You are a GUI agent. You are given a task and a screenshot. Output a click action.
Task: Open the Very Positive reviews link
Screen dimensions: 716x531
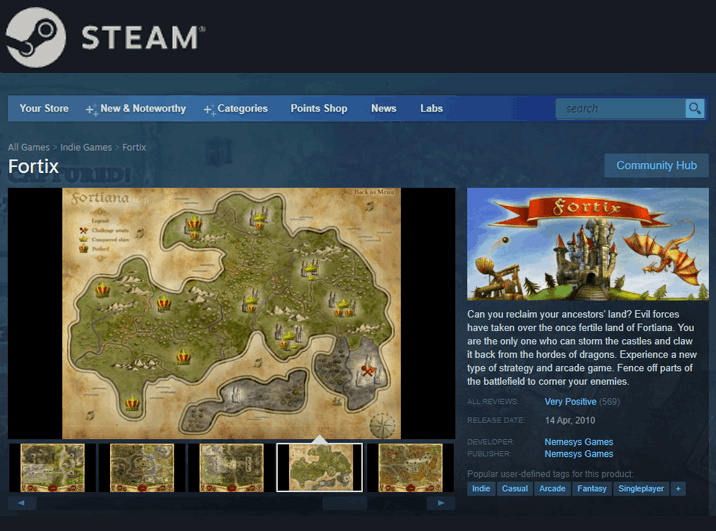(570, 401)
